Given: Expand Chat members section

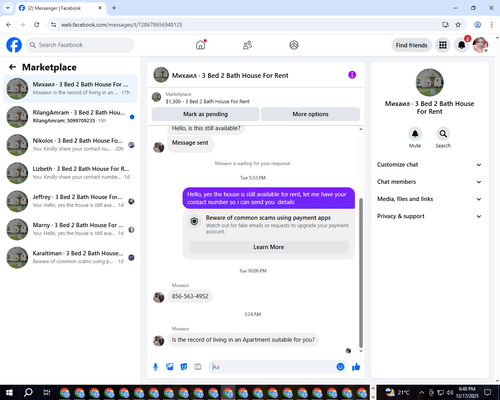Looking at the screenshot, I should [429, 182].
